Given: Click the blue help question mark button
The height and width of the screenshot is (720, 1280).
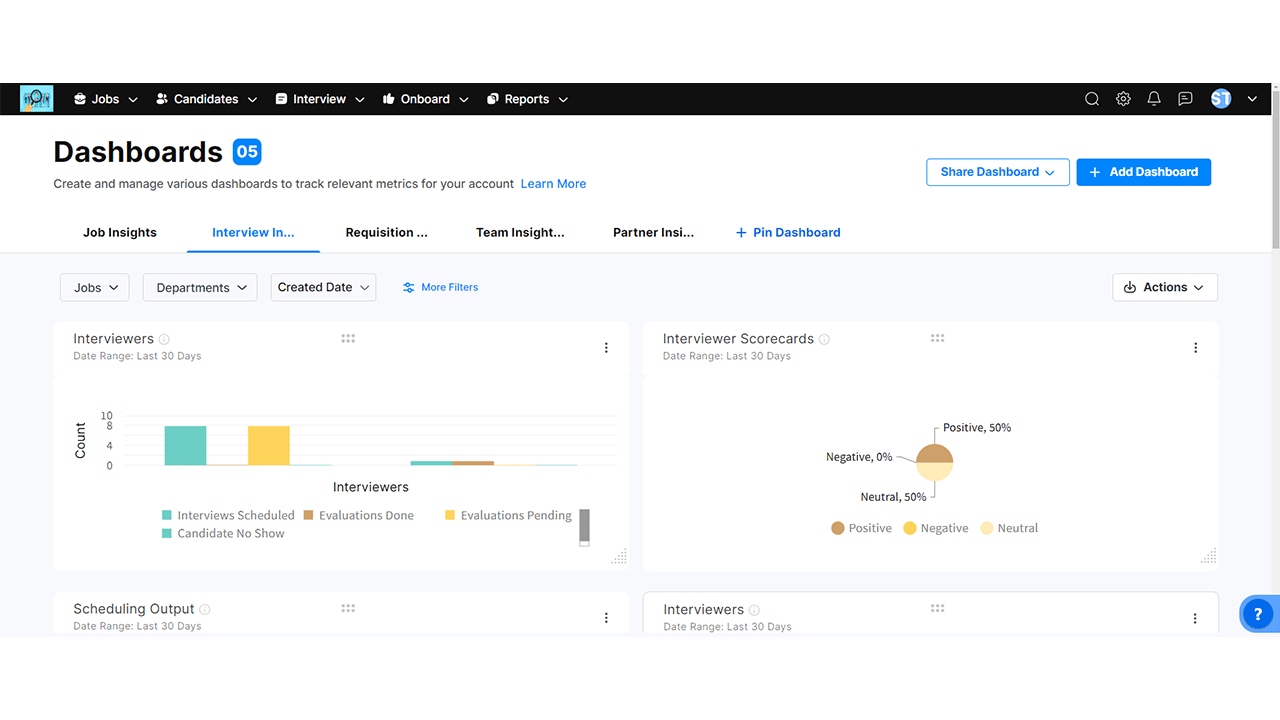Looking at the screenshot, I should (1258, 614).
